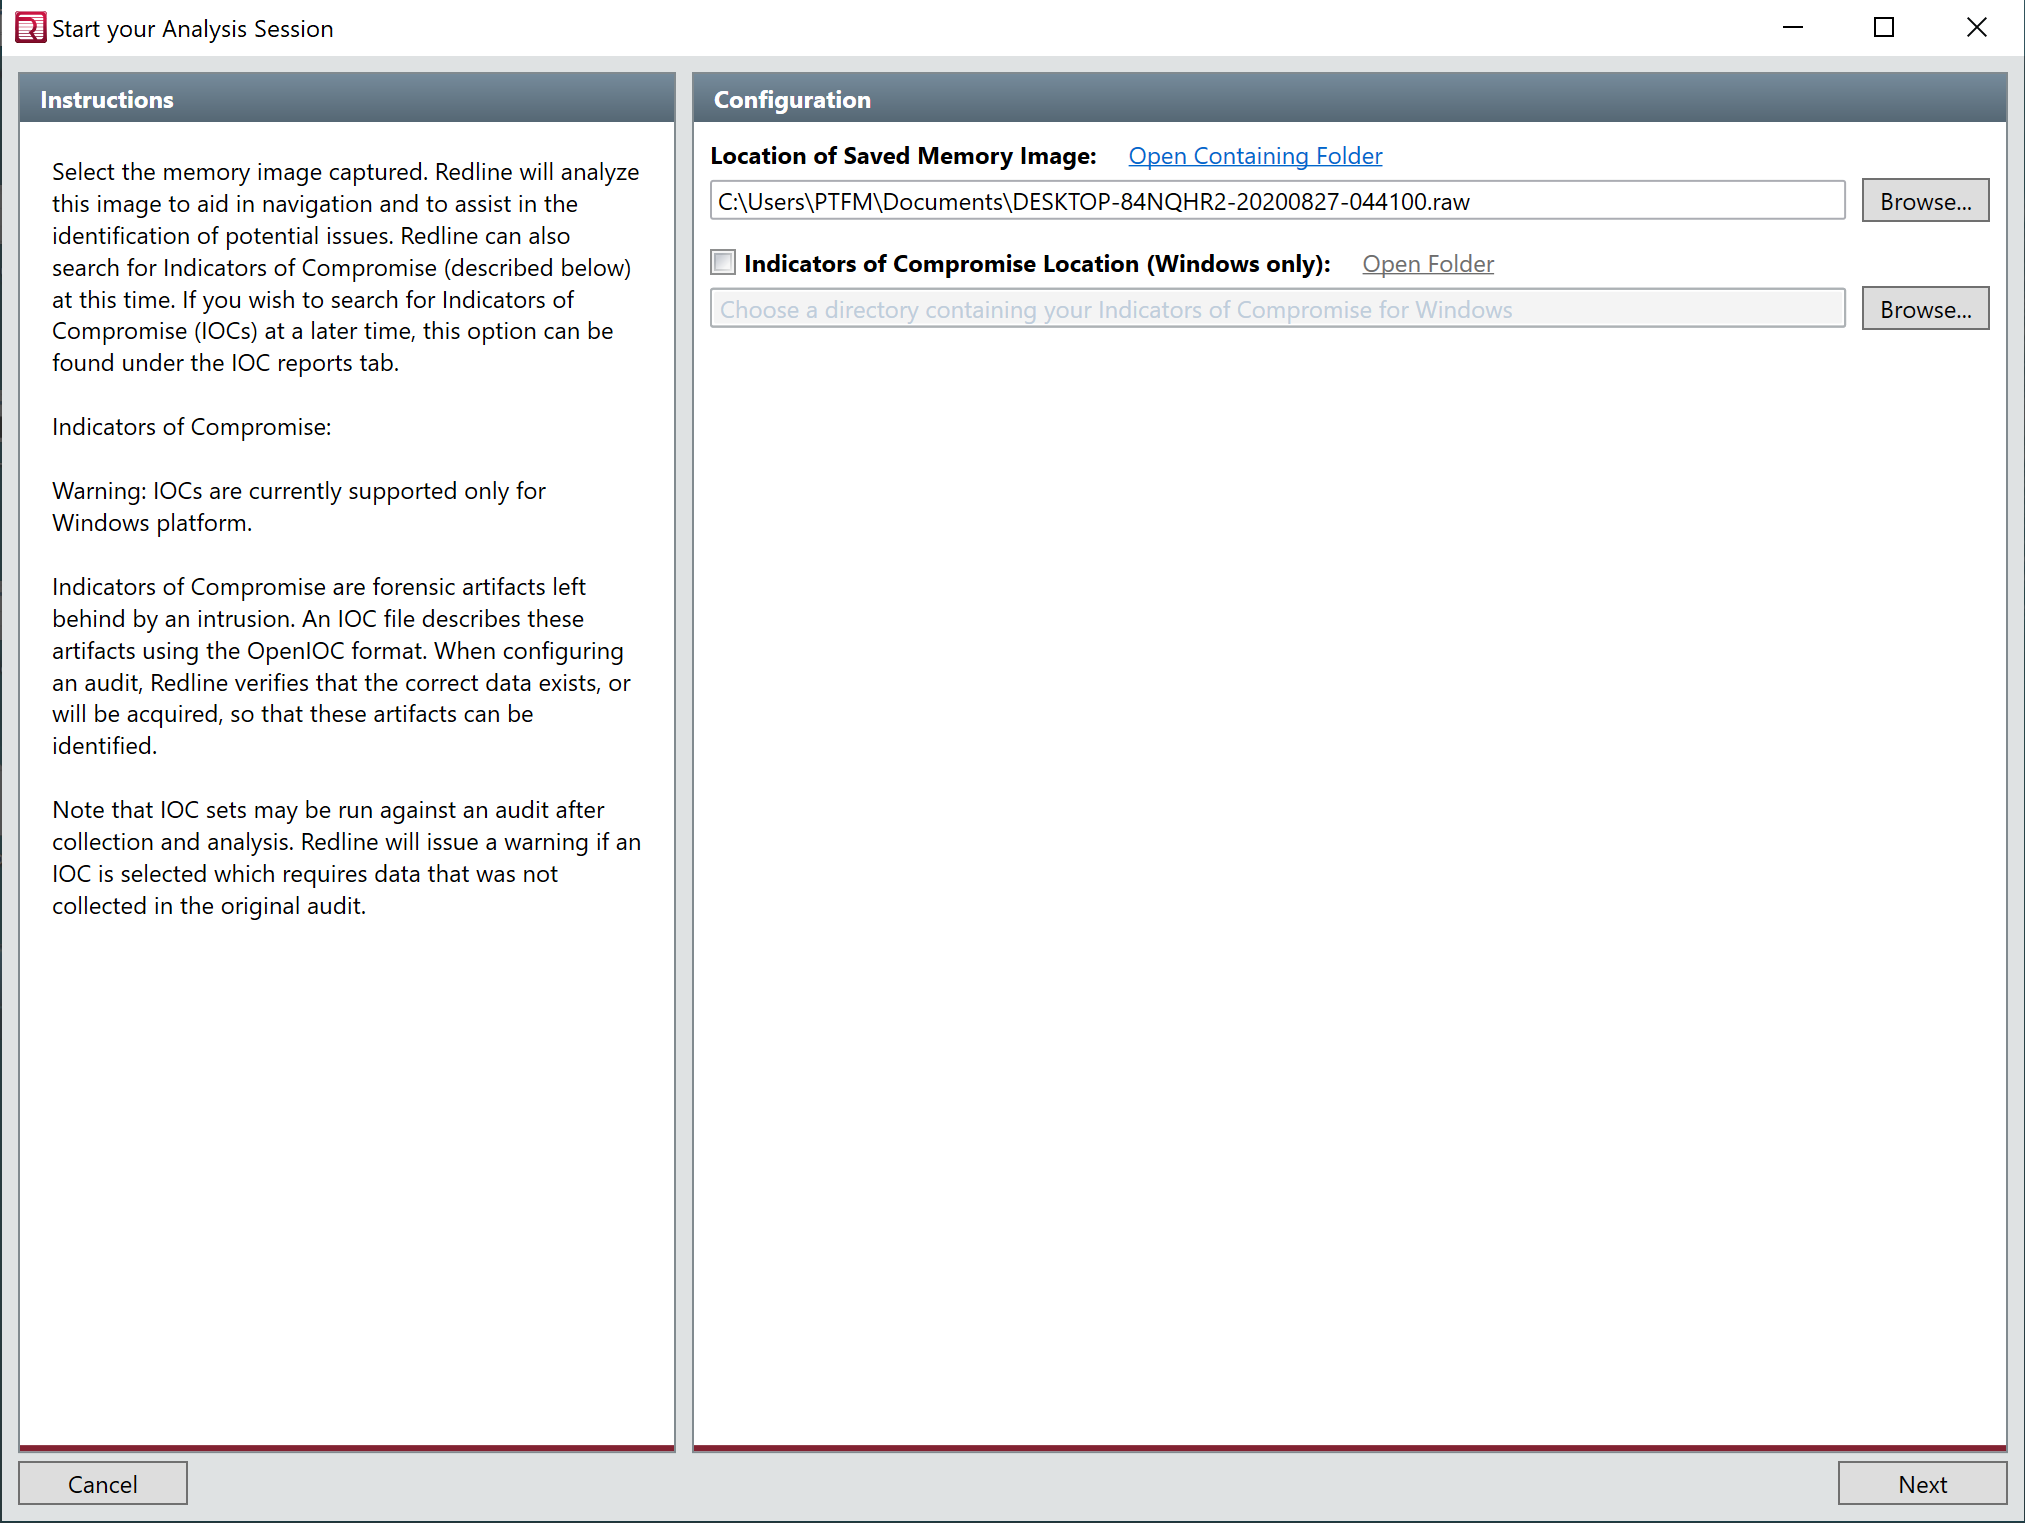Click the Start your Analysis Session title text

click(192, 28)
